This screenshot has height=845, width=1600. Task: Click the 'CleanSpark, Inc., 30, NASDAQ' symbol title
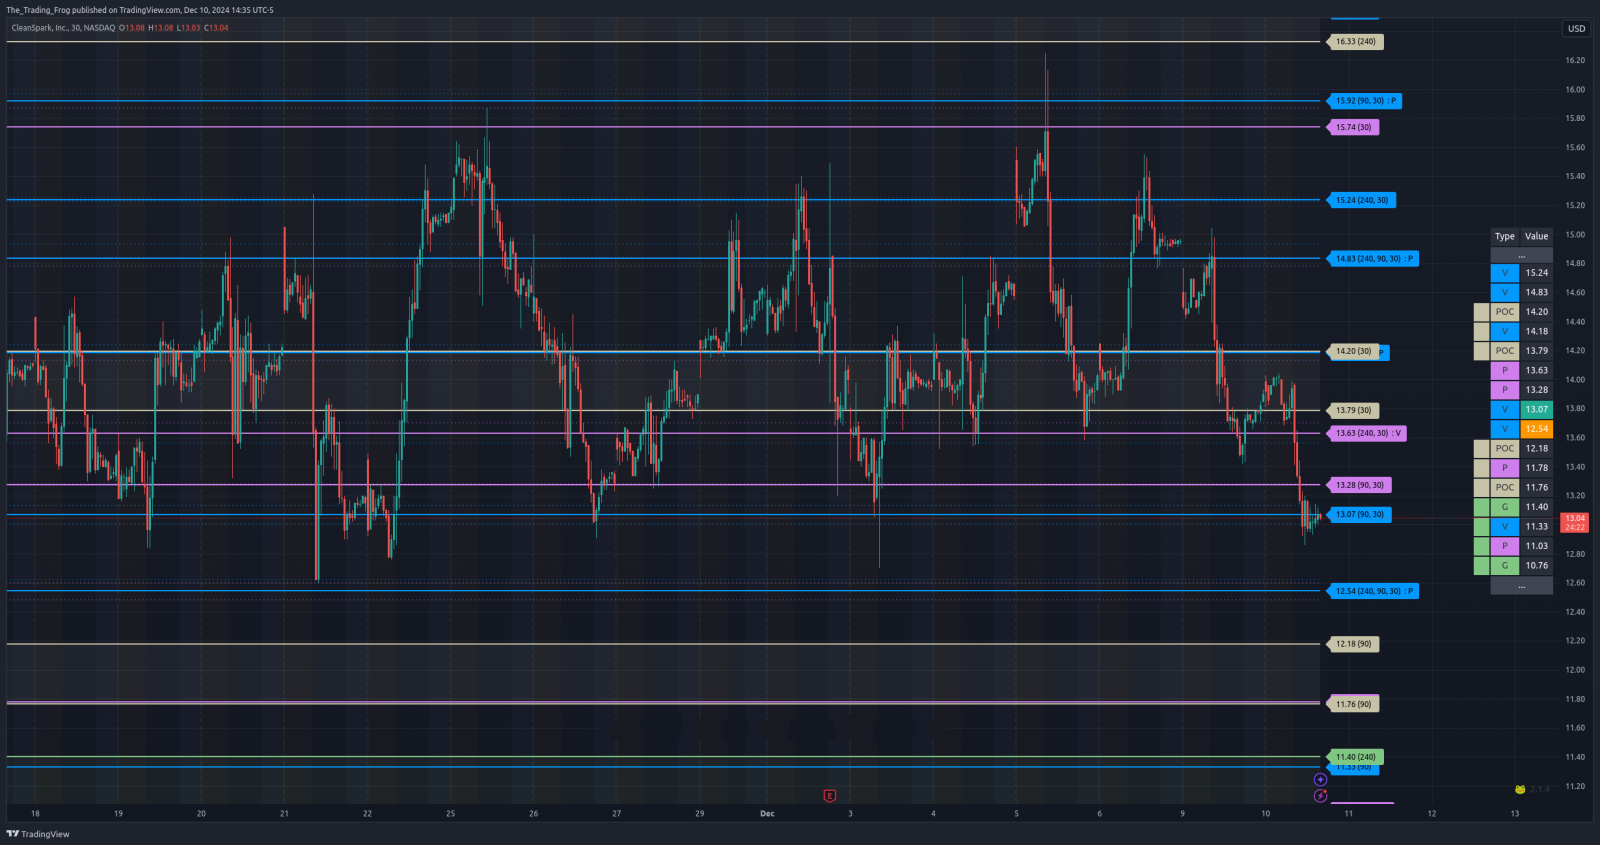coord(63,28)
